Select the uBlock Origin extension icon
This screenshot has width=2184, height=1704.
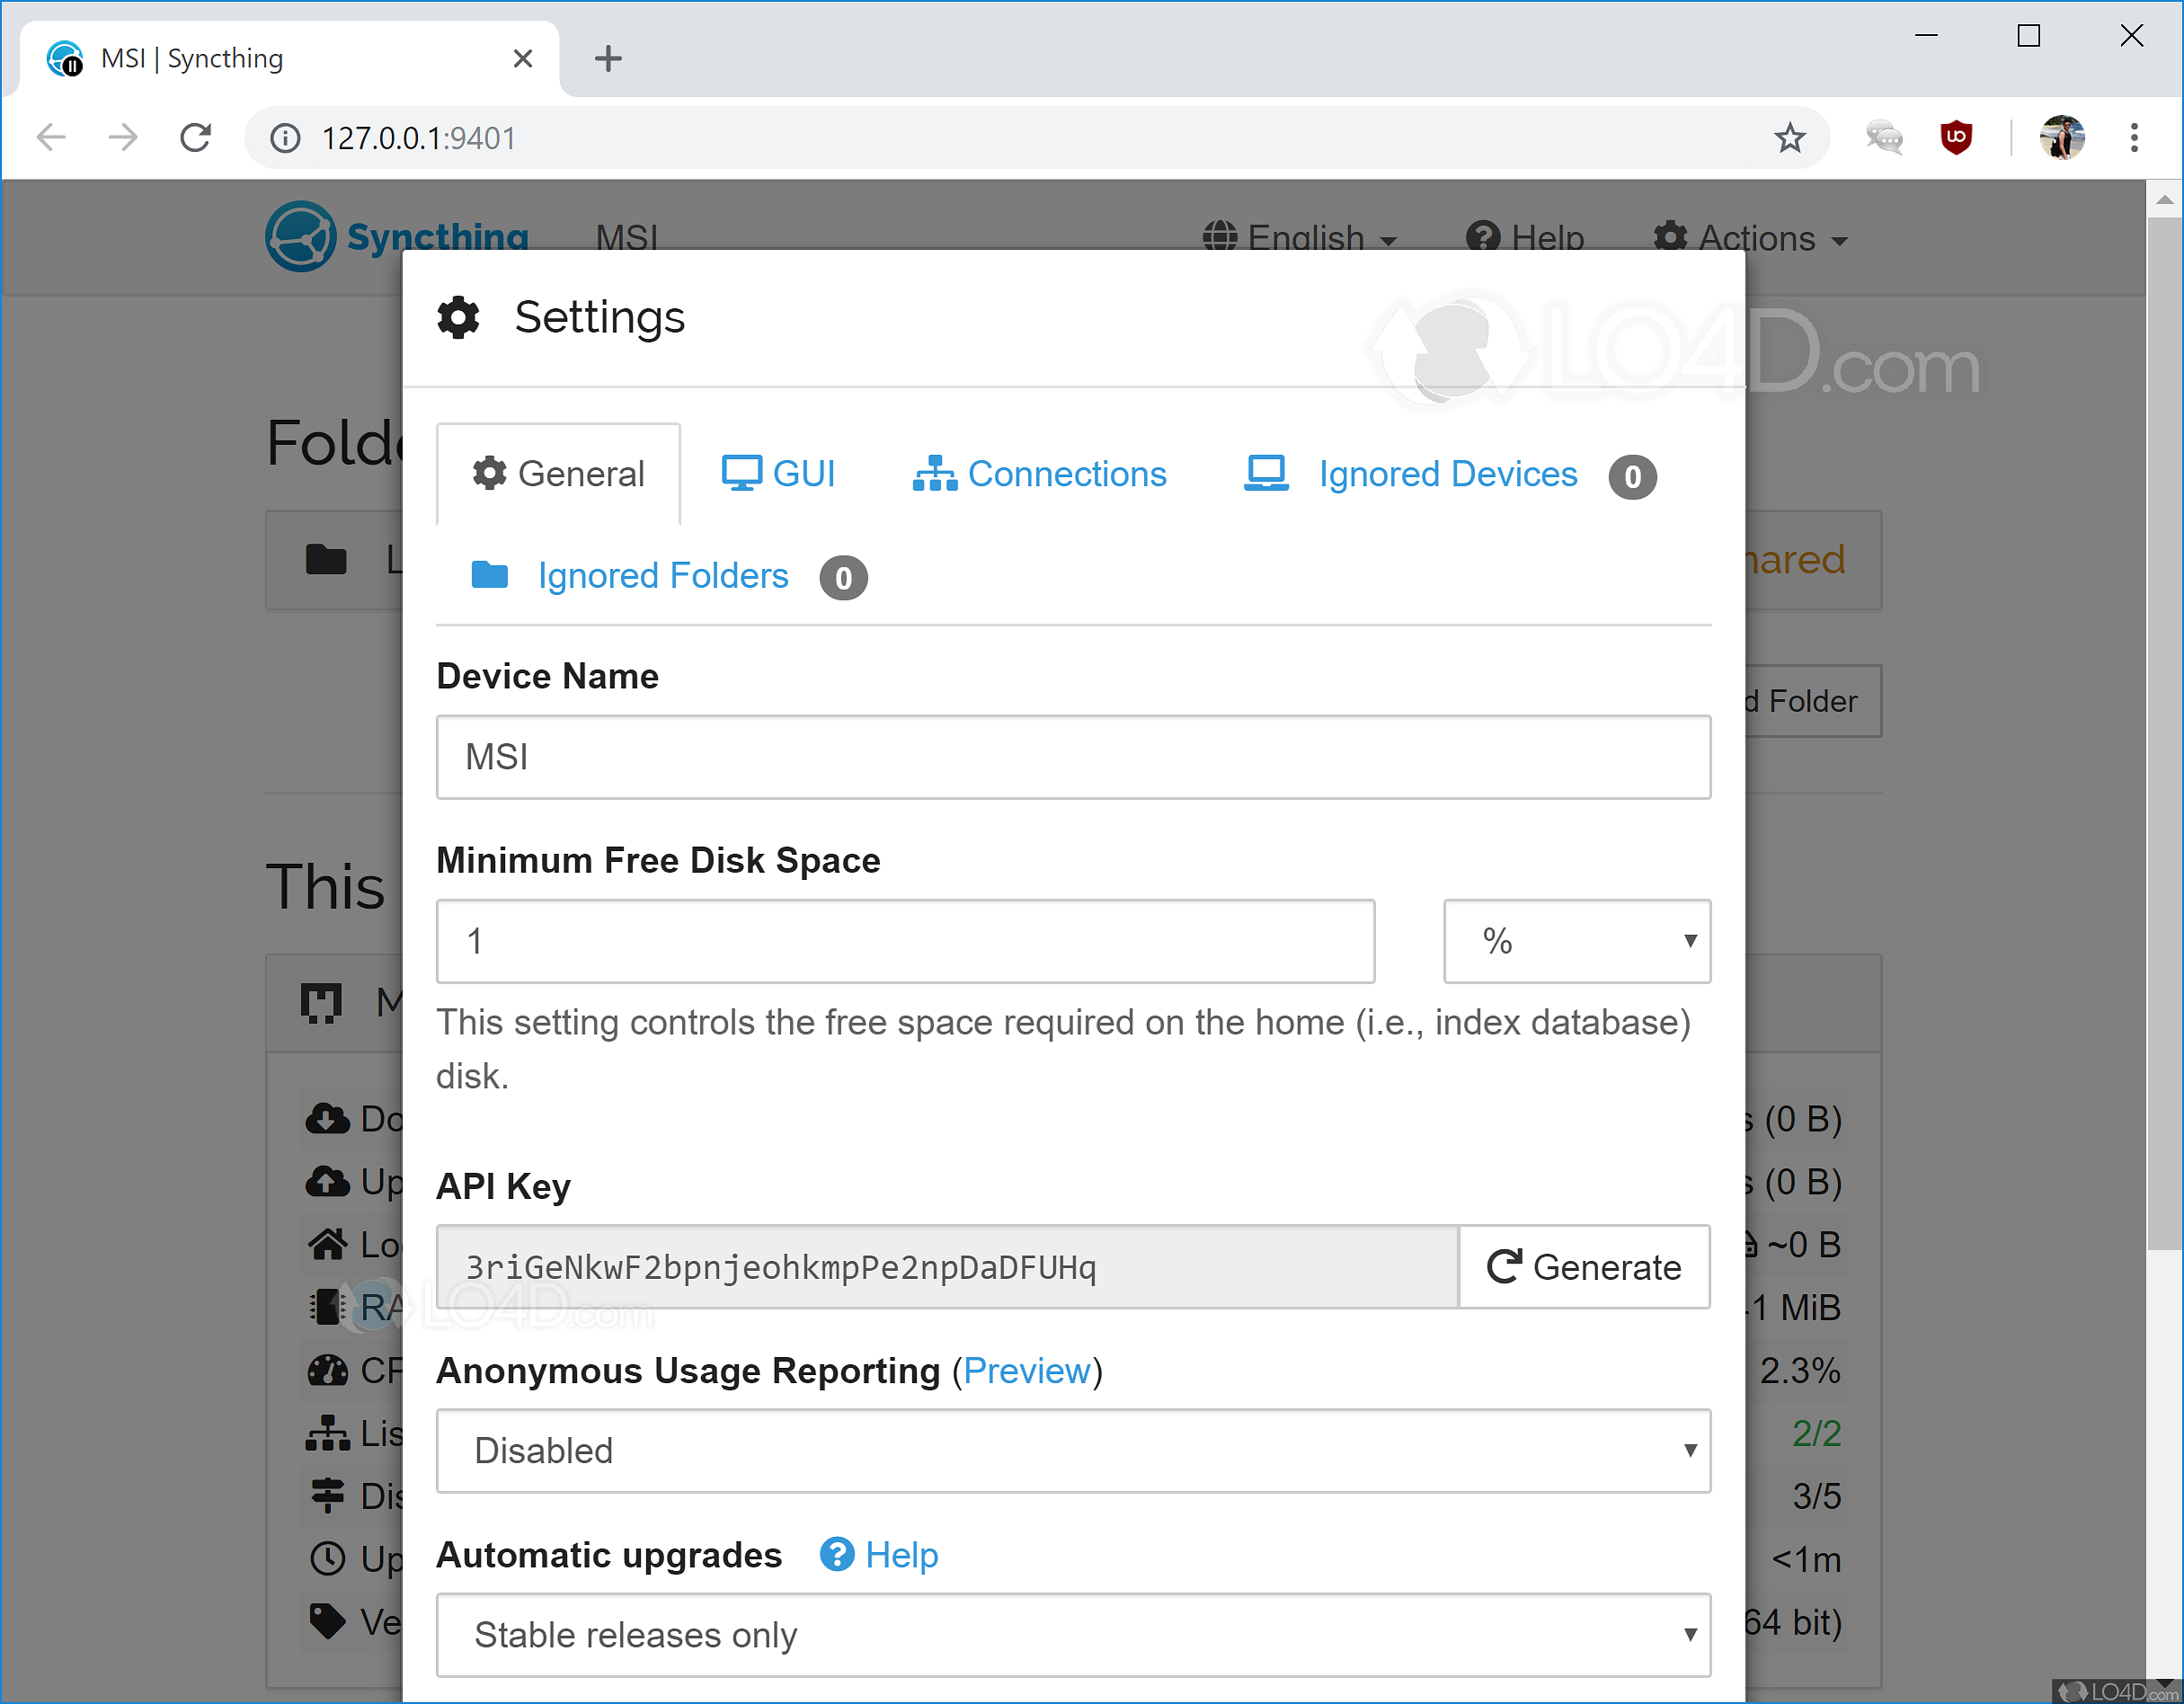coord(1956,137)
